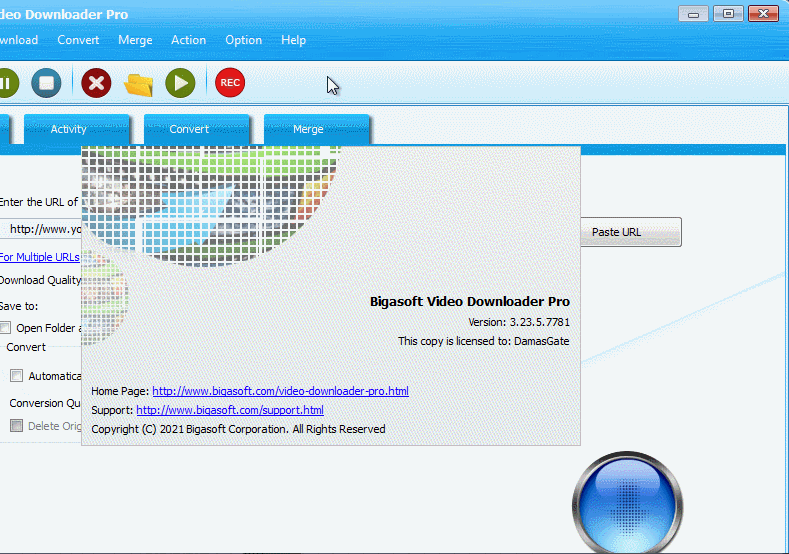Toggle the Open Folder checkbox
The image size is (789, 554).
(x=6, y=328)
